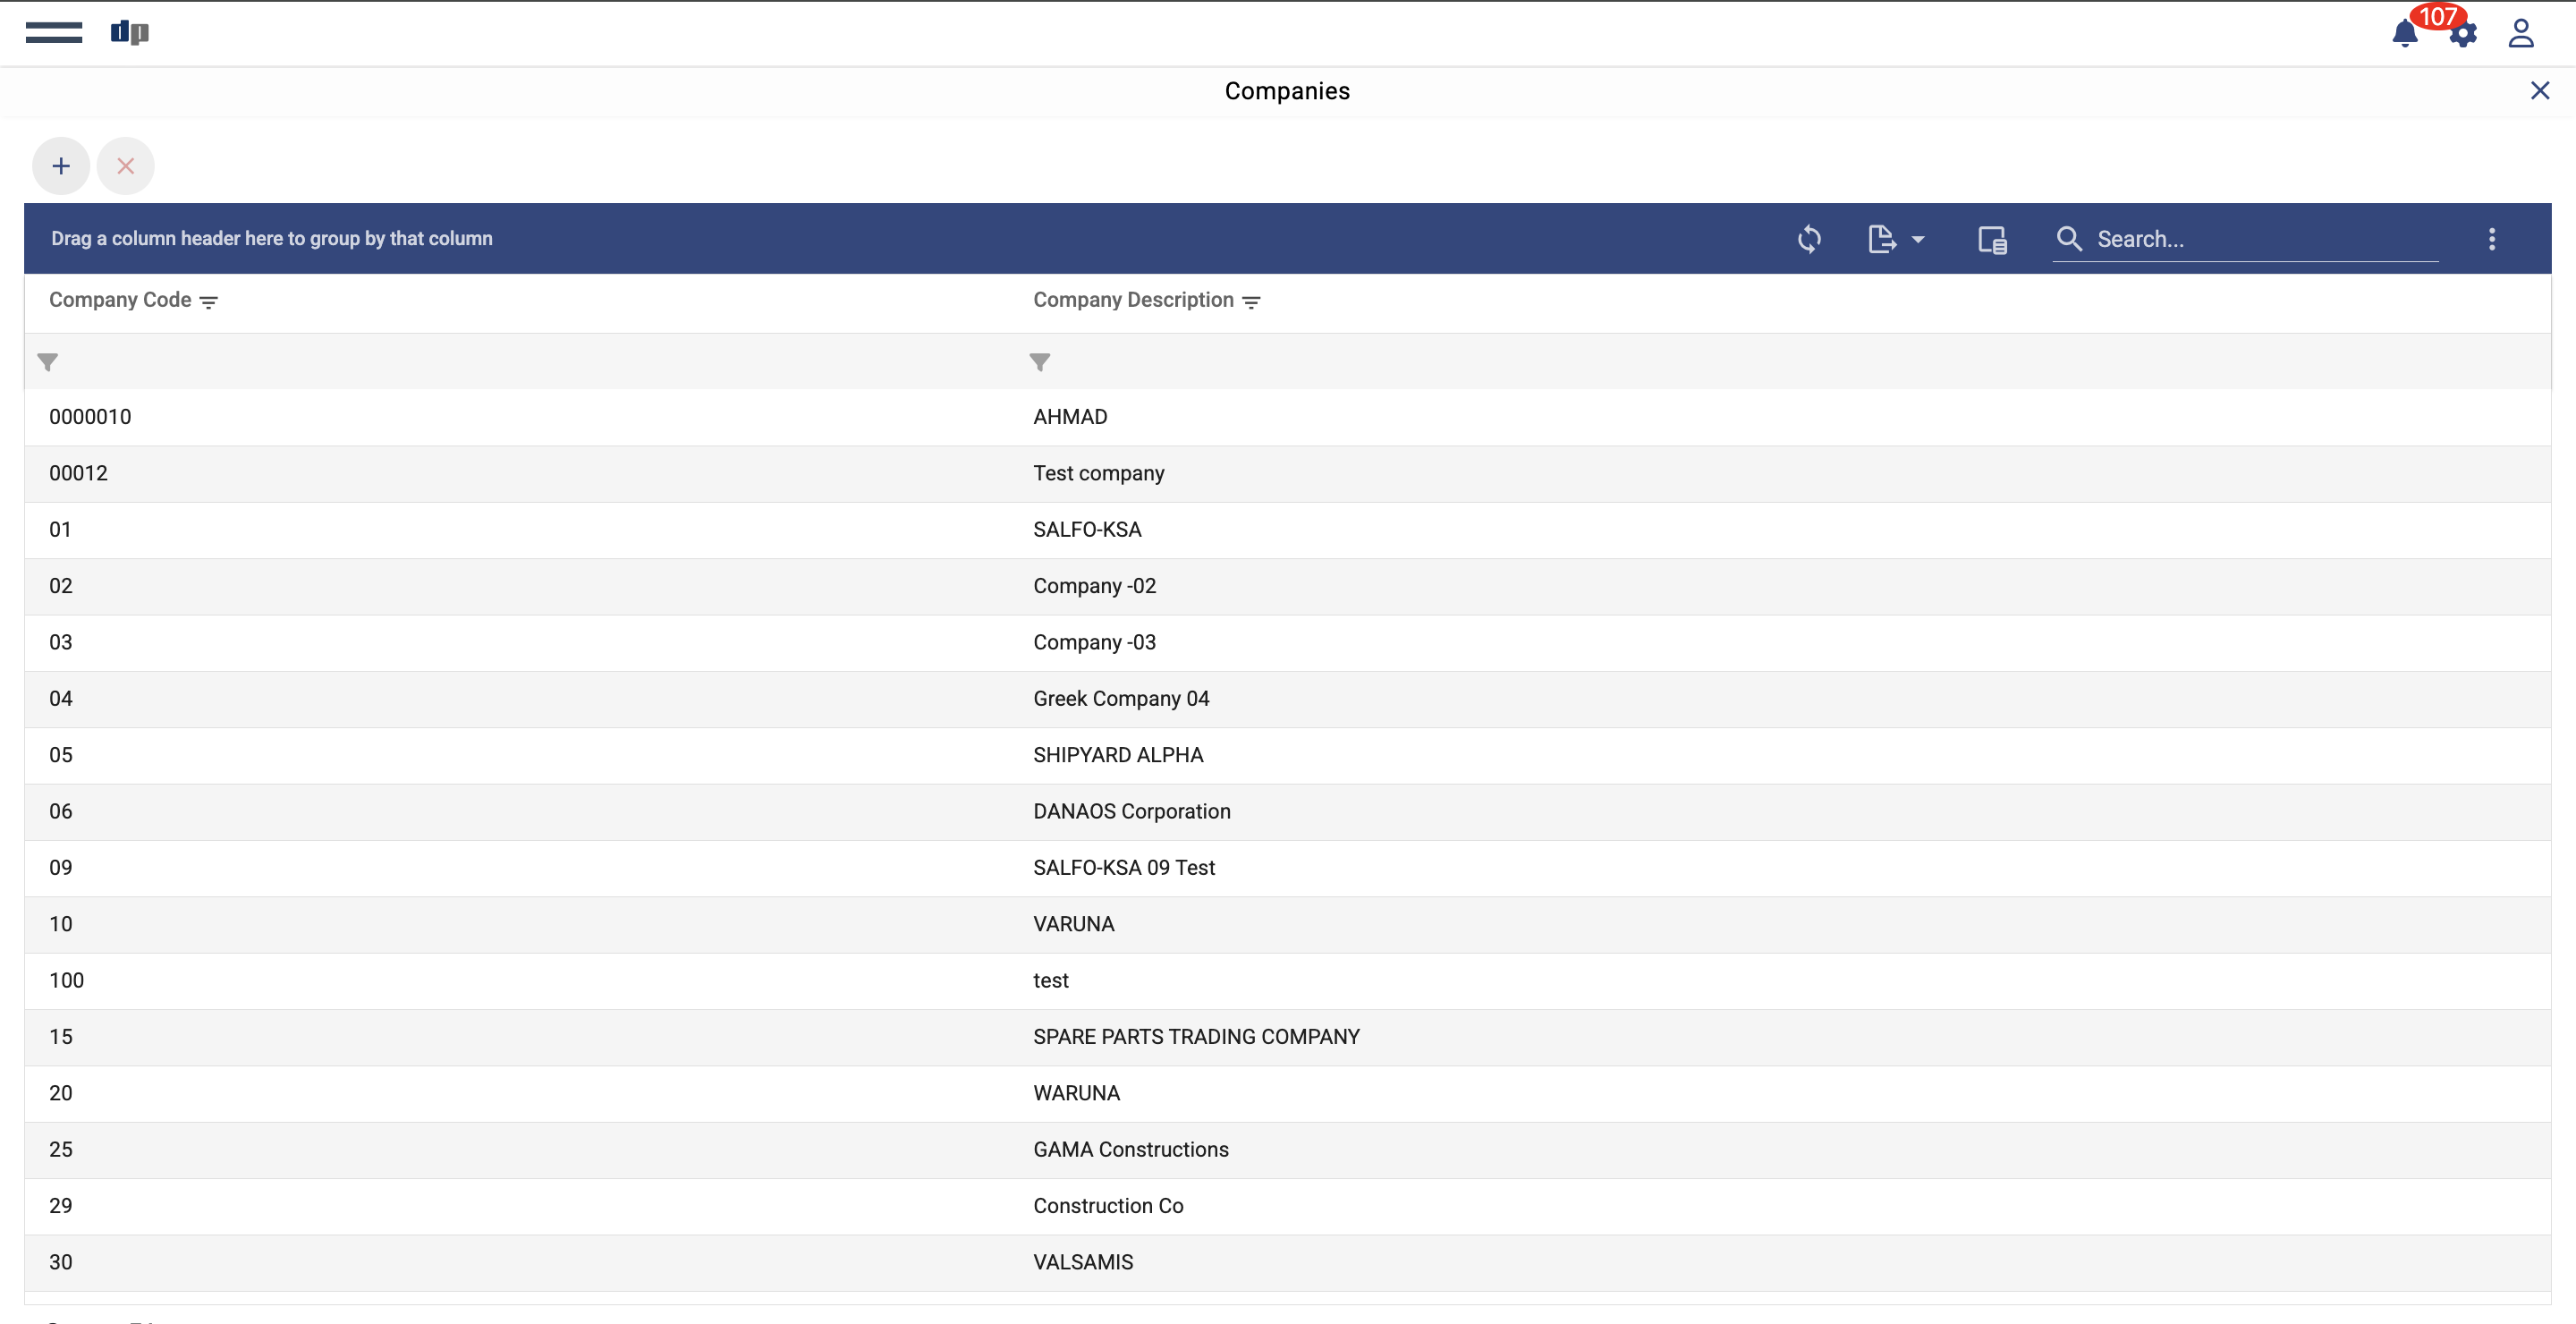Click Company Code filter row funnel
Screen dimensions: 2576x1324
click(x=47, y=362)
